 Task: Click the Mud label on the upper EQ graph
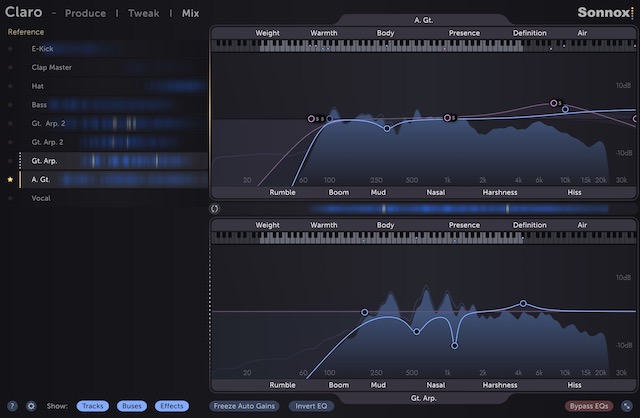coord(377,192)
